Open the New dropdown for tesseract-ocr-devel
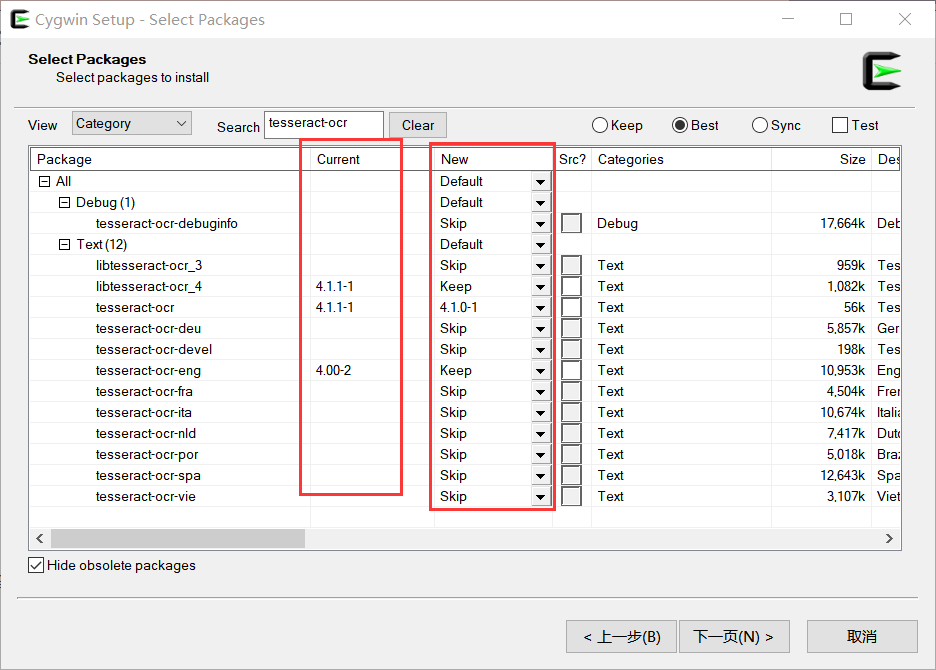Viewport: 936px width, 670px height. coord(540,349)
